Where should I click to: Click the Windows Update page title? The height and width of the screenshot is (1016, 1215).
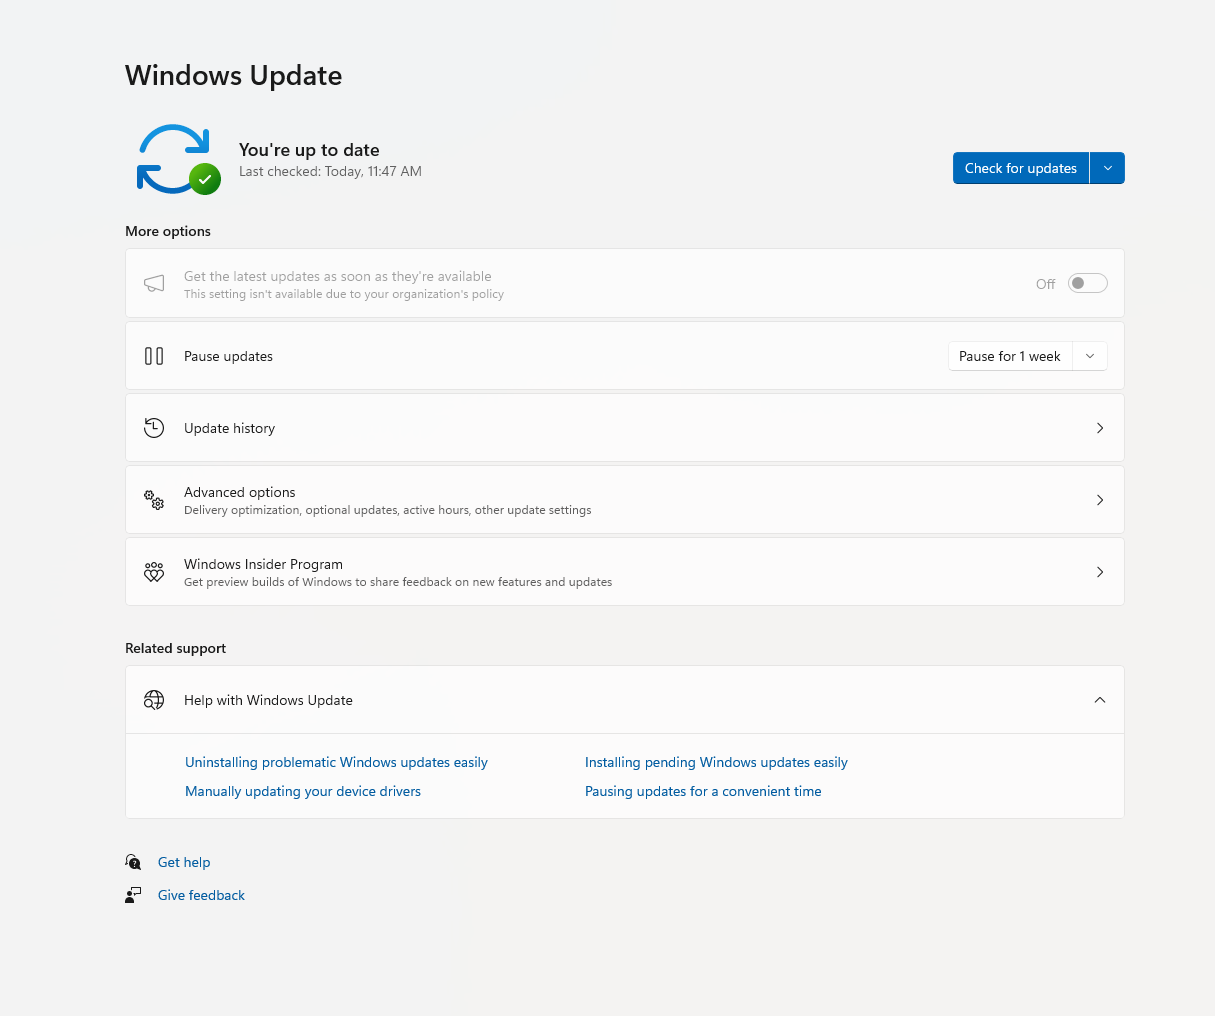(234, 76)
